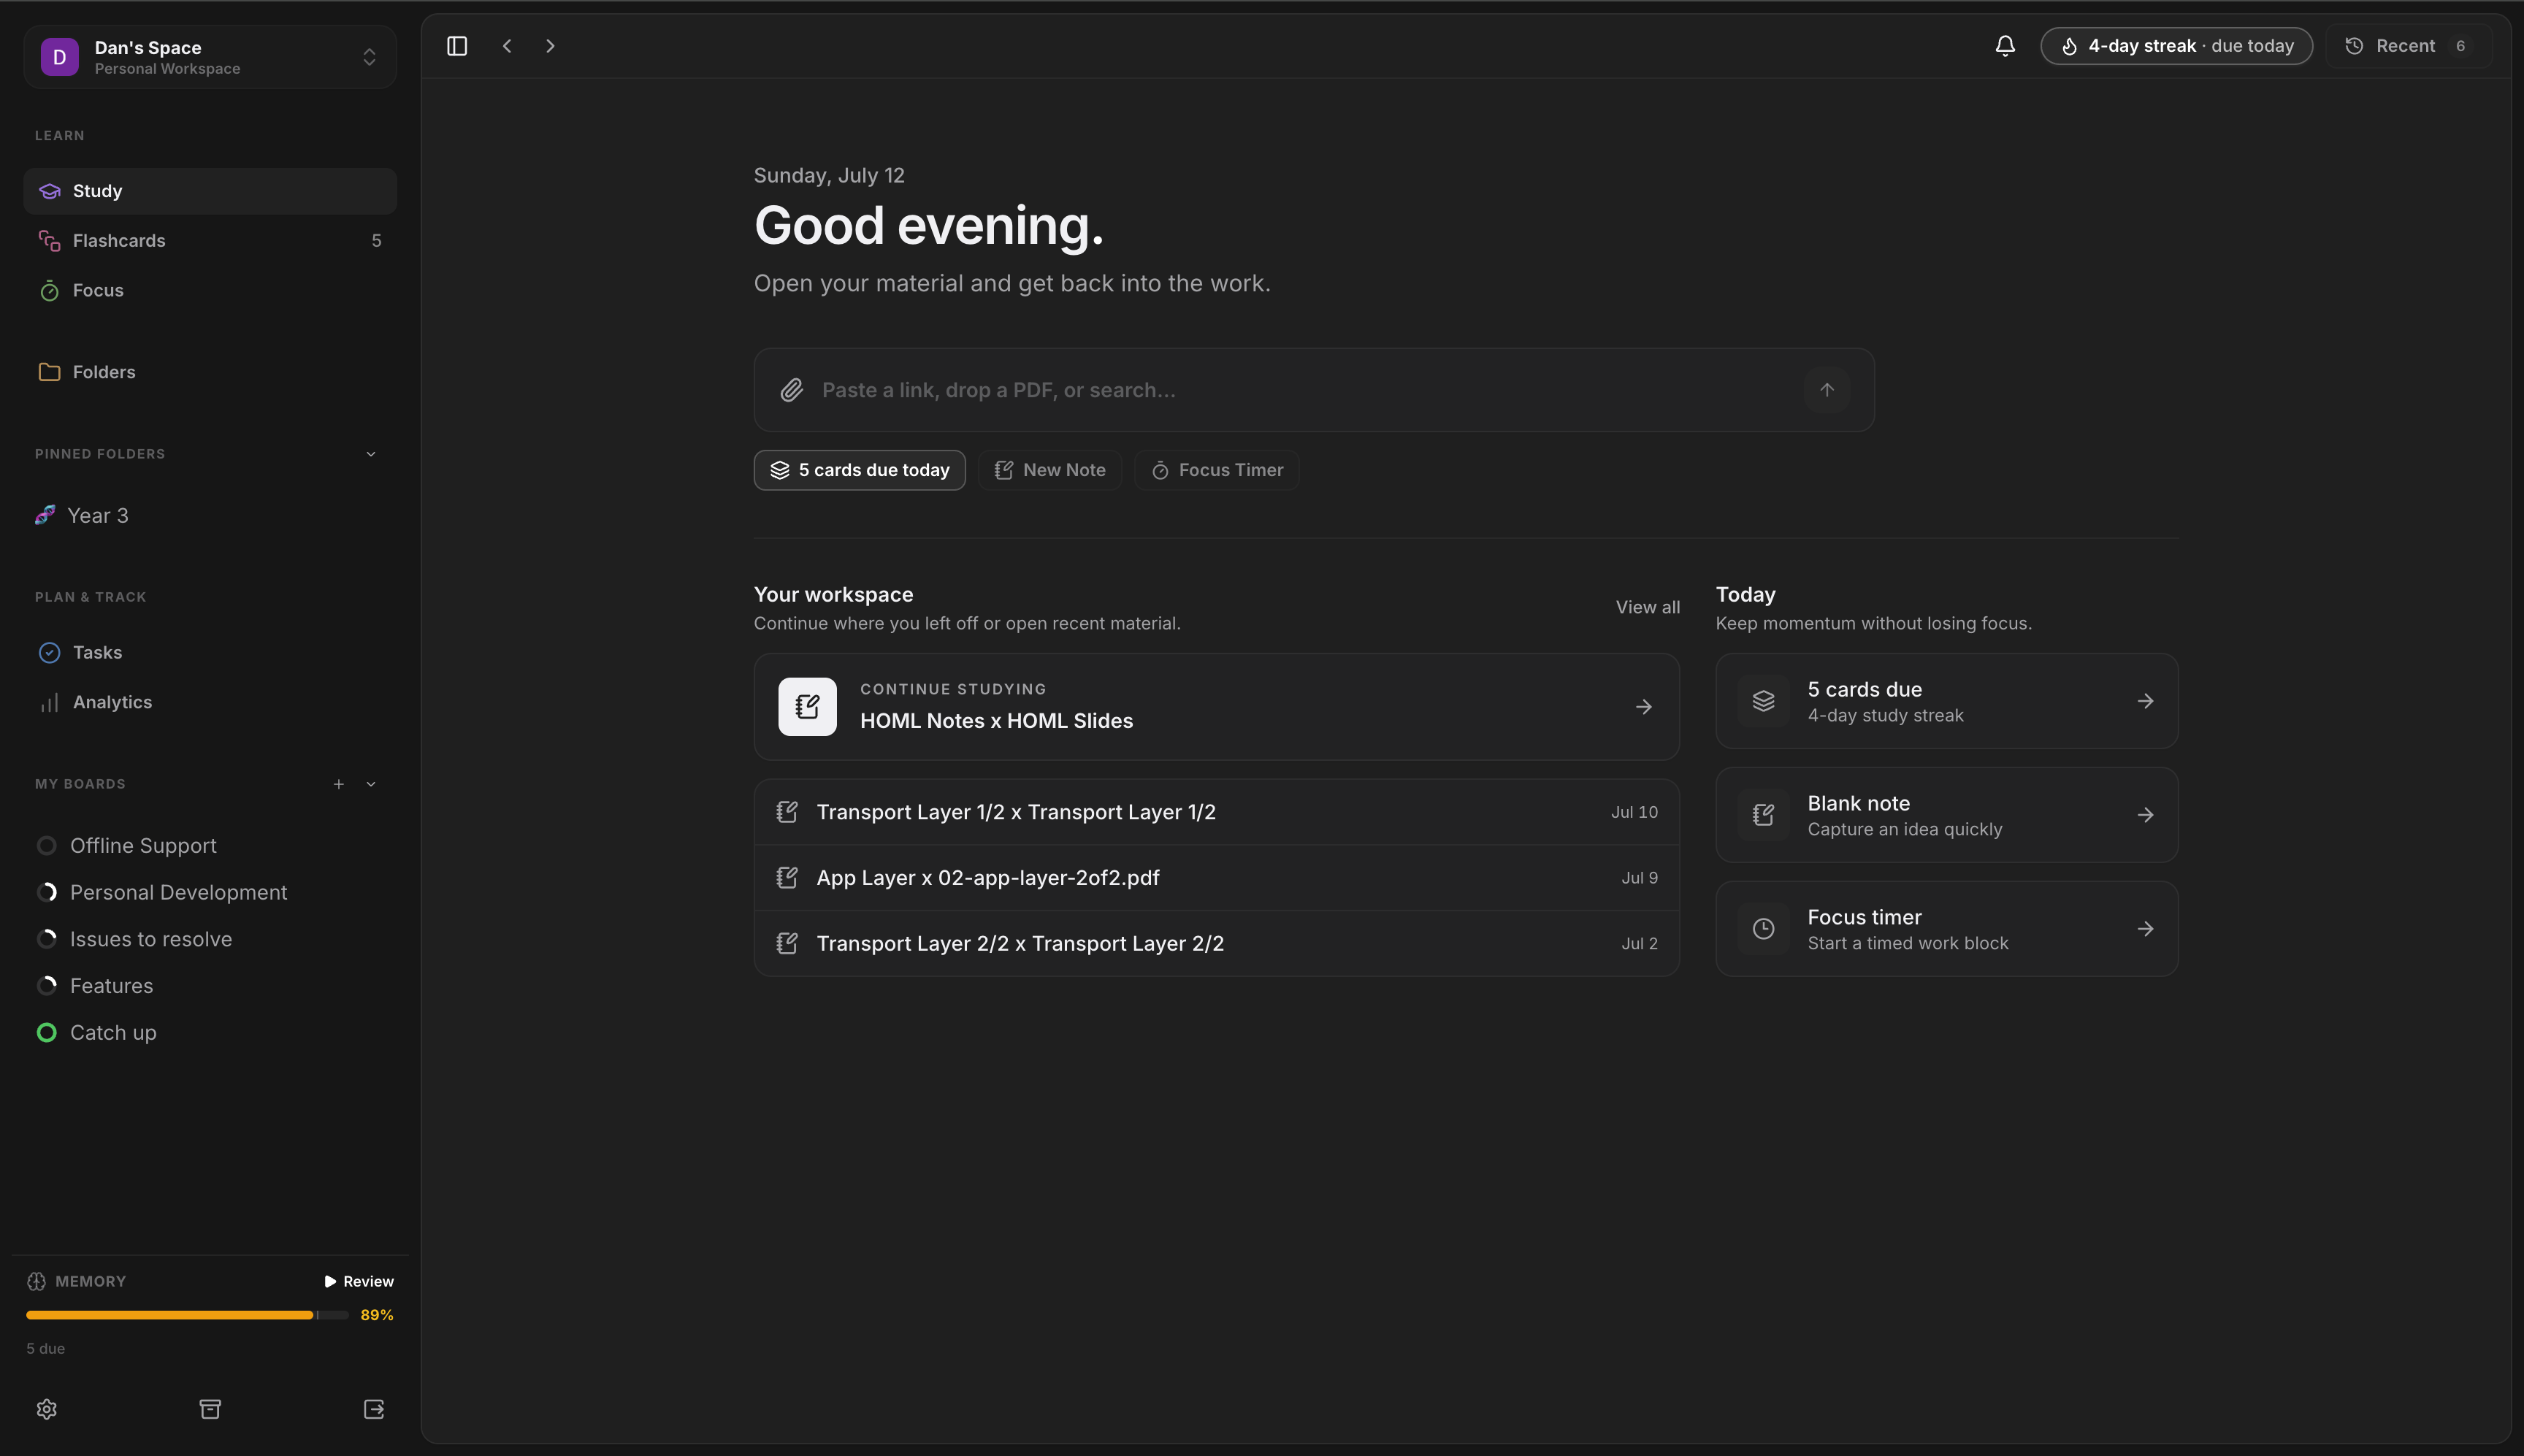Click the purple D workspace avatar
This screenshot has width=2524, height=1456.
pos(60,57)
